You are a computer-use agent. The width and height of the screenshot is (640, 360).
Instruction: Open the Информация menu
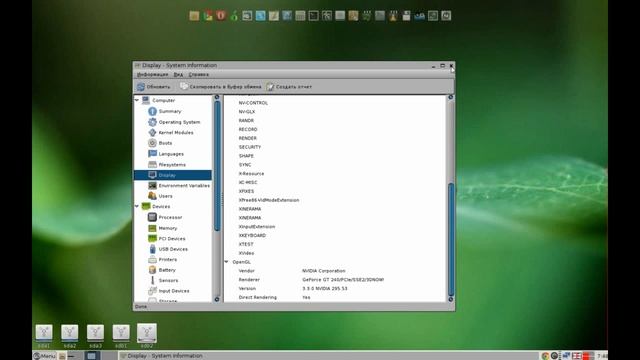(152, 75)
